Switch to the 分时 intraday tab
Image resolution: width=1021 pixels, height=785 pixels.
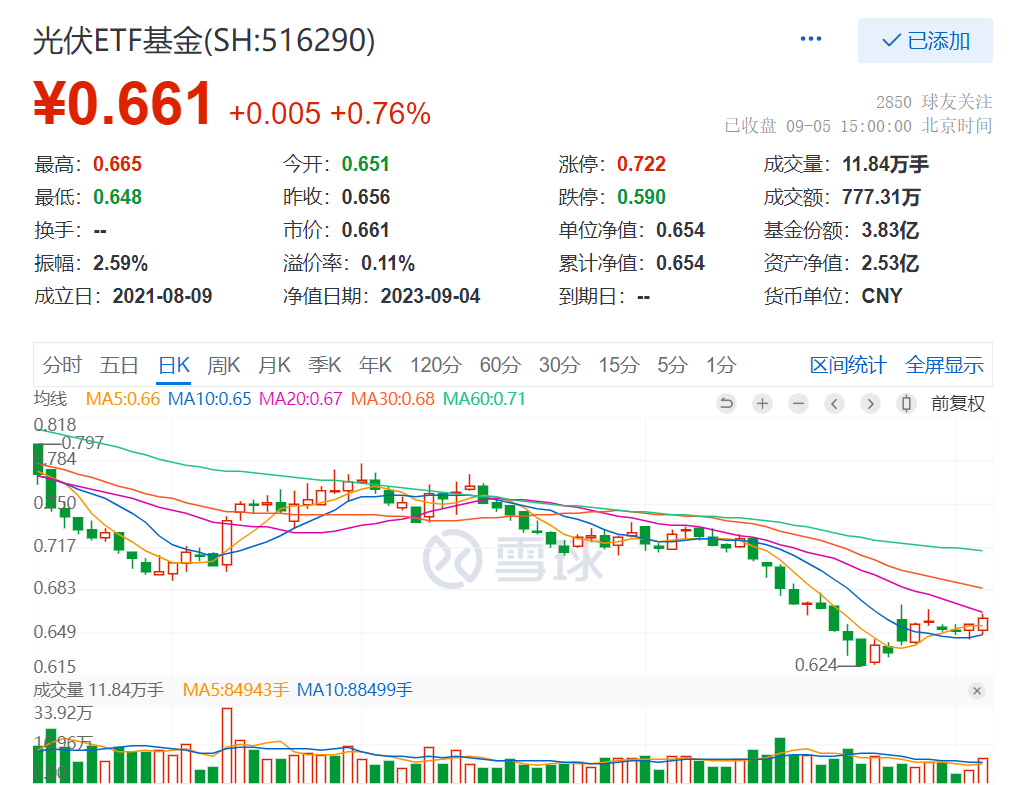pos(62,365)
